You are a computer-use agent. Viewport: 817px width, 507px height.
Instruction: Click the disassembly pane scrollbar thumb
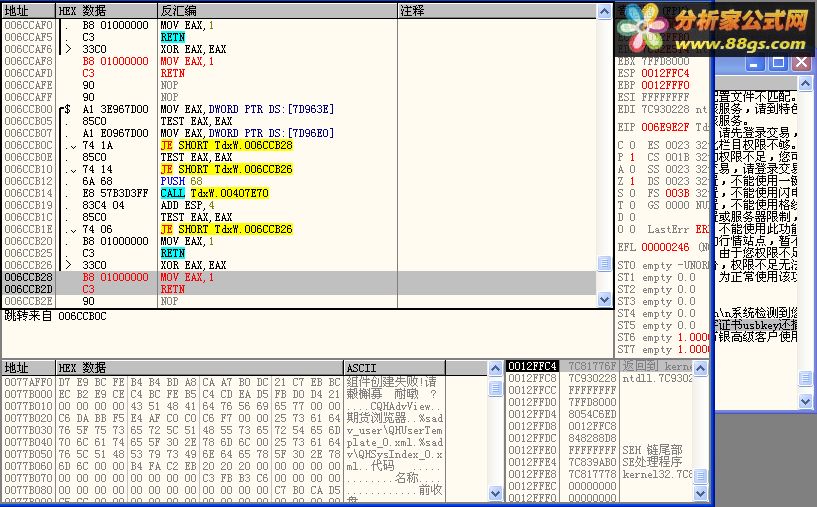pyautogui.click(x=604, y=263)
